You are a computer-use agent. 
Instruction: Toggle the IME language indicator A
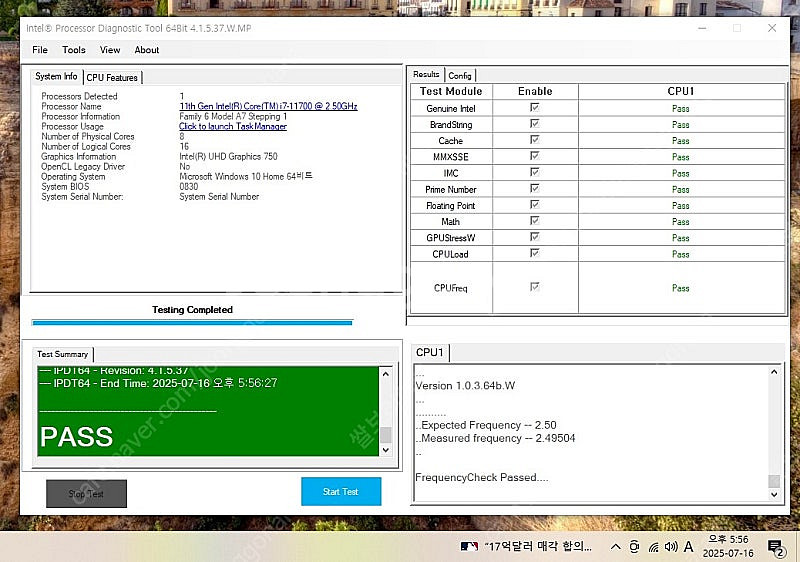688,547
